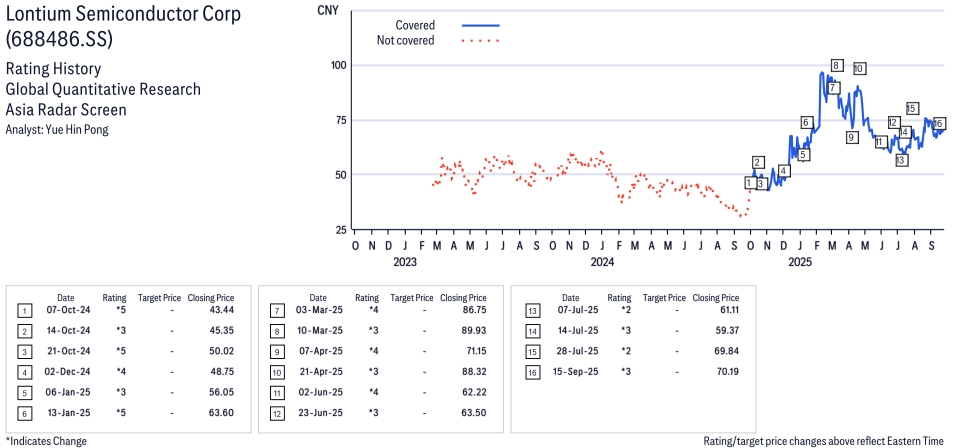955x448 pixels.
Task: Click chart marker 12 on the price chart
Action: [893, 122]
